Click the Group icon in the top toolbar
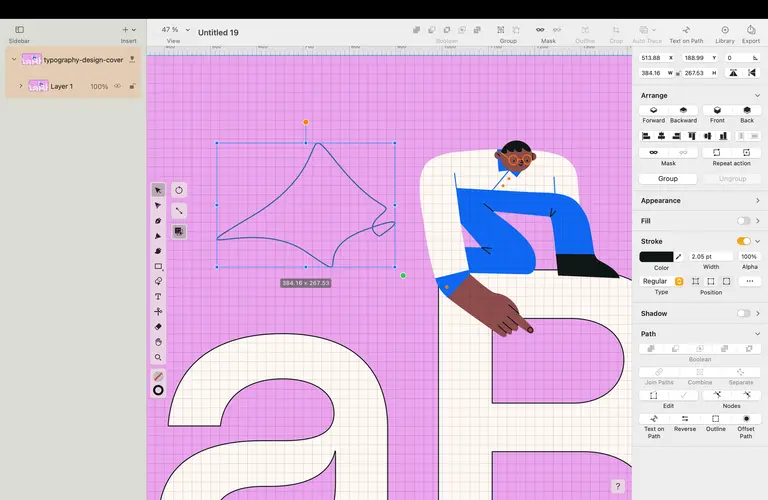The image size is (768, 500). coord(501,30)
